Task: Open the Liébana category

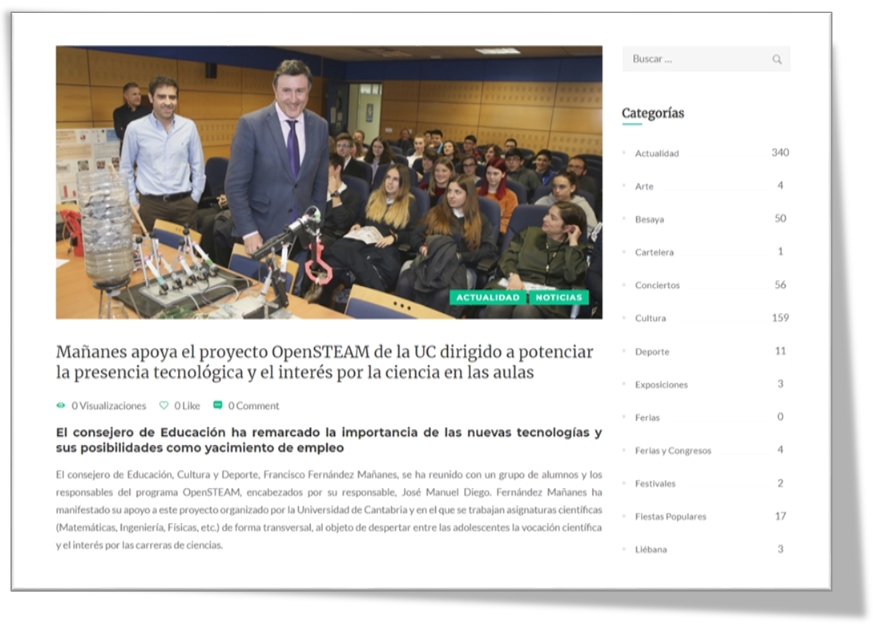Action: point(651,549)
